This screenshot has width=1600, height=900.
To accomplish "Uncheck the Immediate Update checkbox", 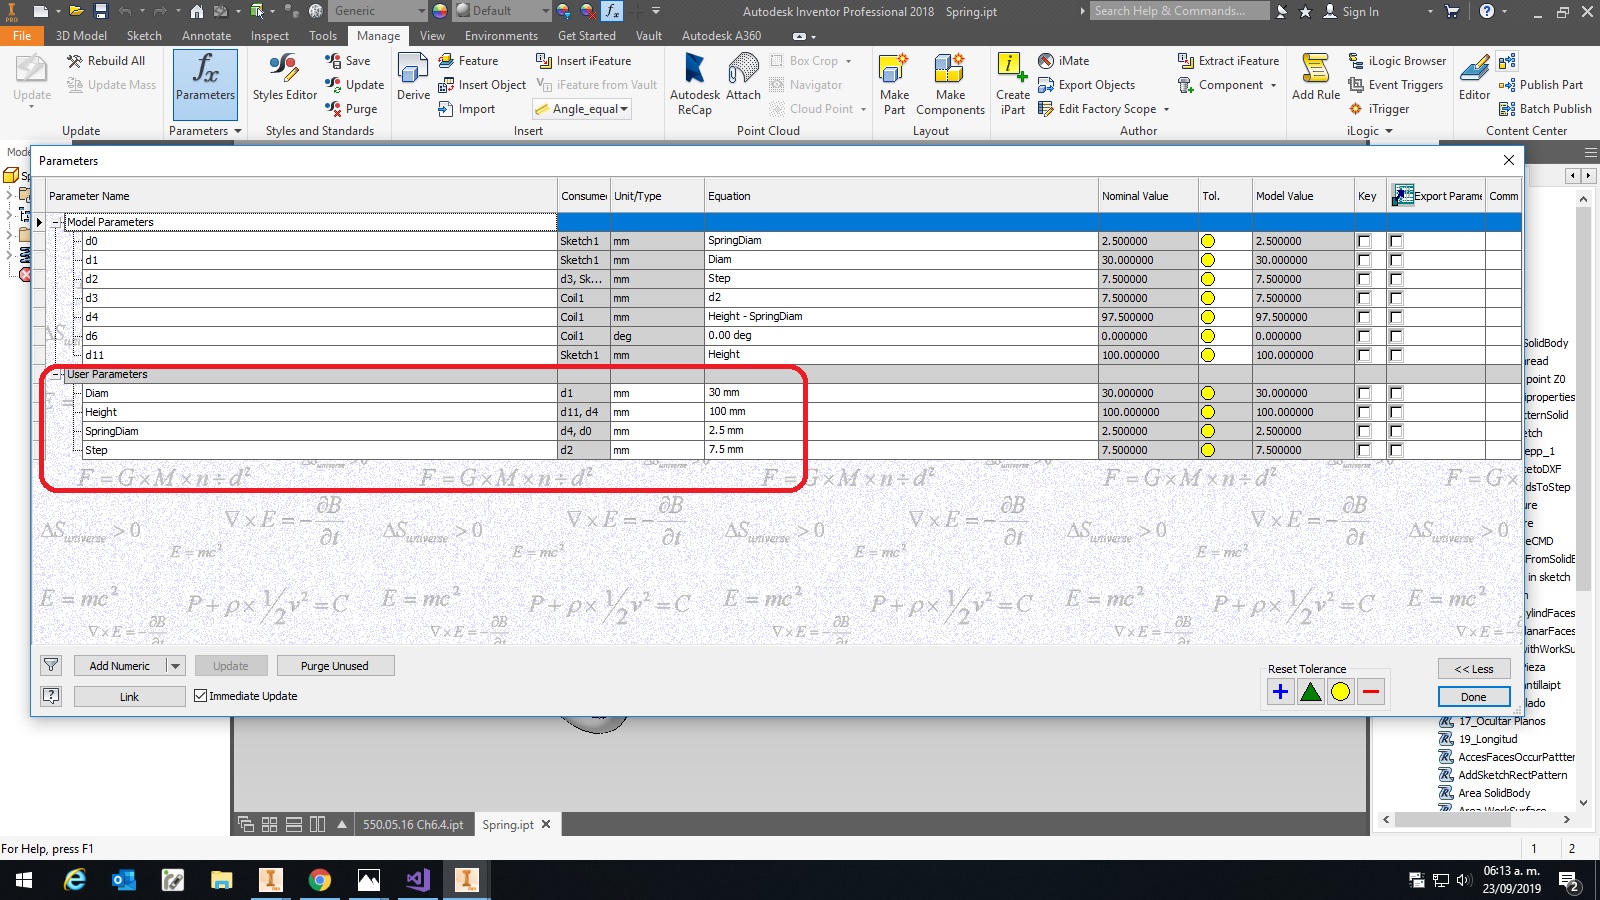I will (x=201, y=695).
